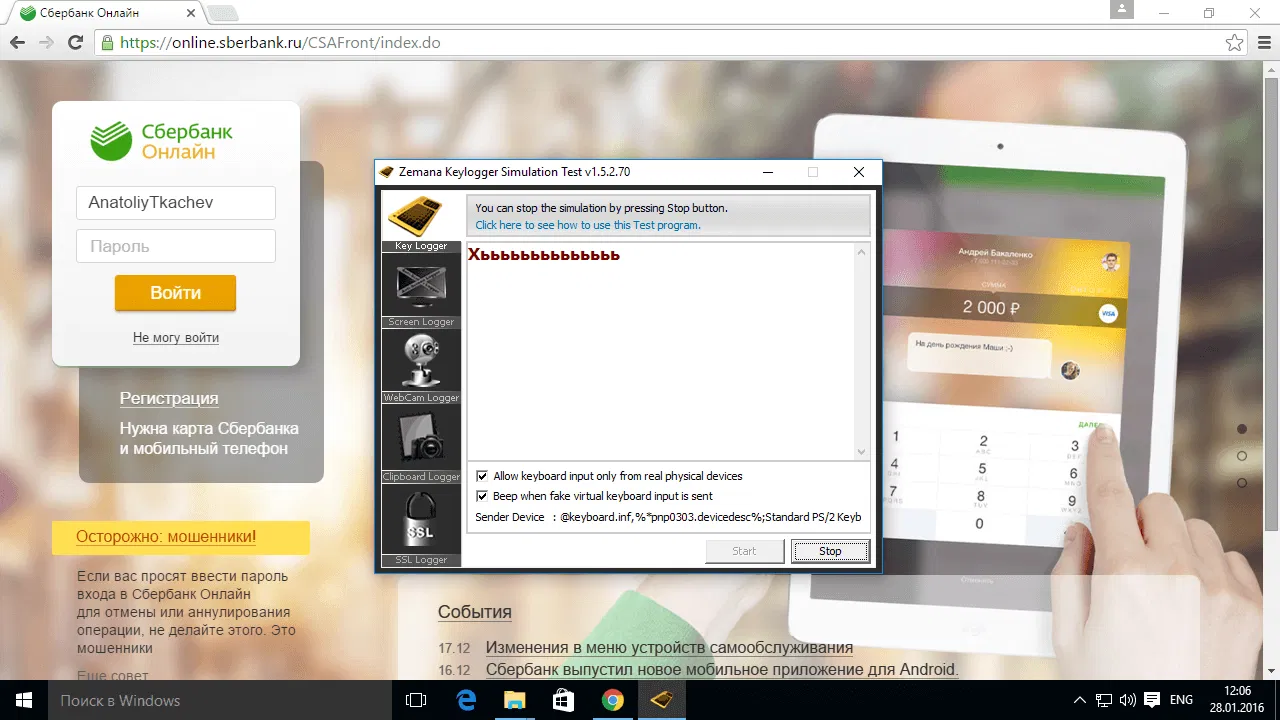Click the Sberbank Online logo

pos(161,141)
